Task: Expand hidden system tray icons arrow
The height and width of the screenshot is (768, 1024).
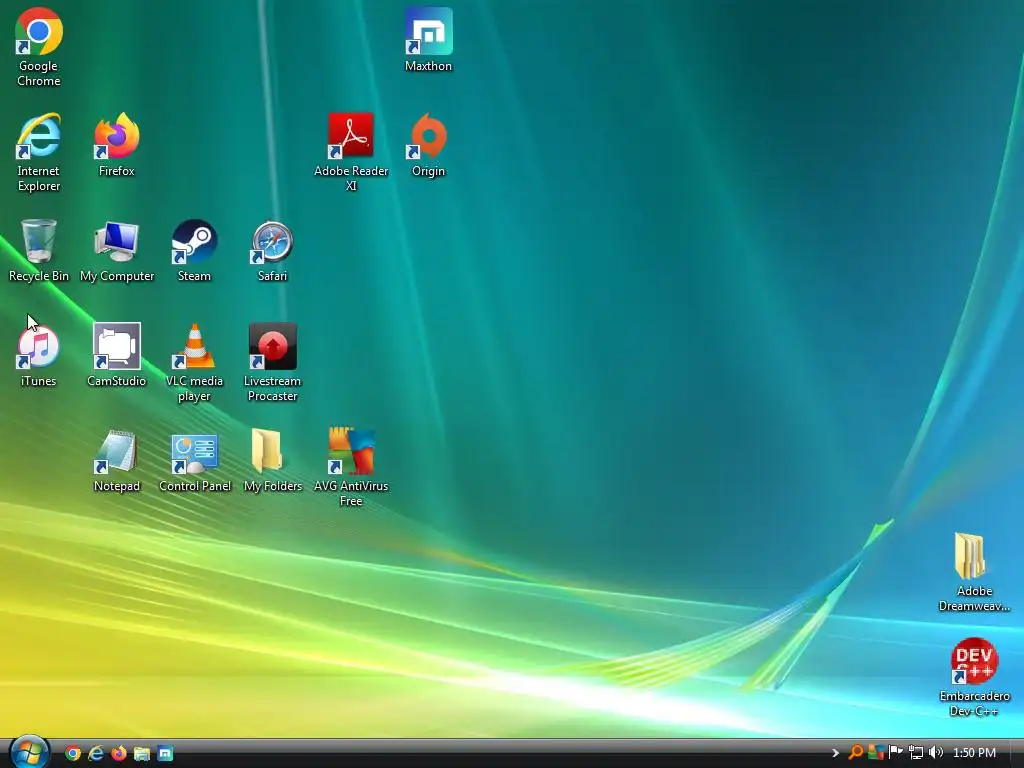Action: (x=835, y=753)
